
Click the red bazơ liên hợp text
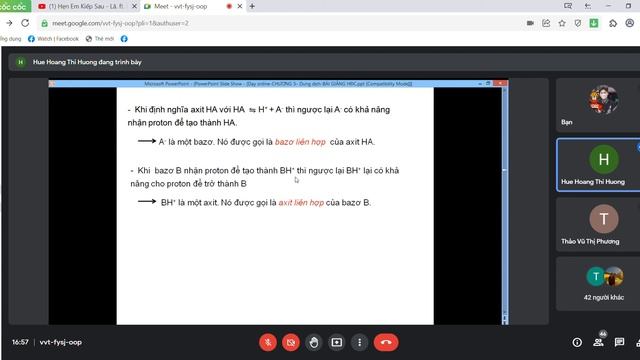point(300,142)
